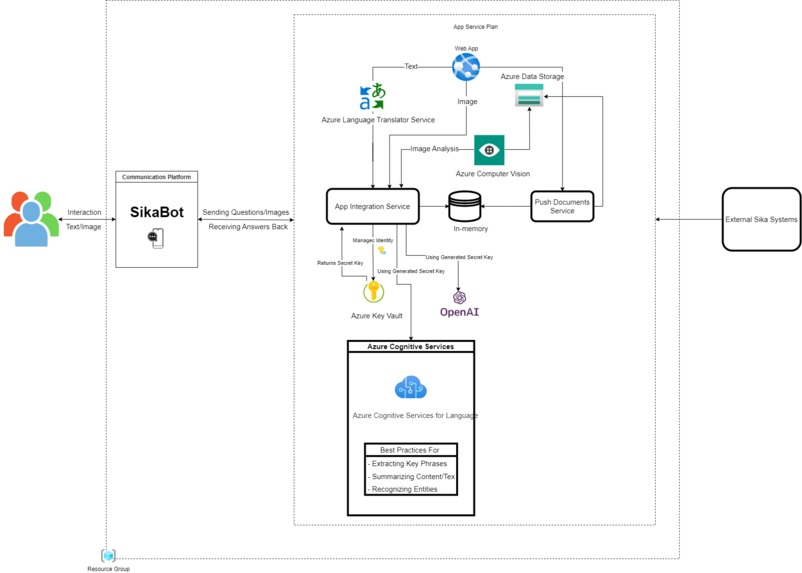Select the Interaction label
The width and height of the screenshot is (802, 573).
tap(84, 212)
